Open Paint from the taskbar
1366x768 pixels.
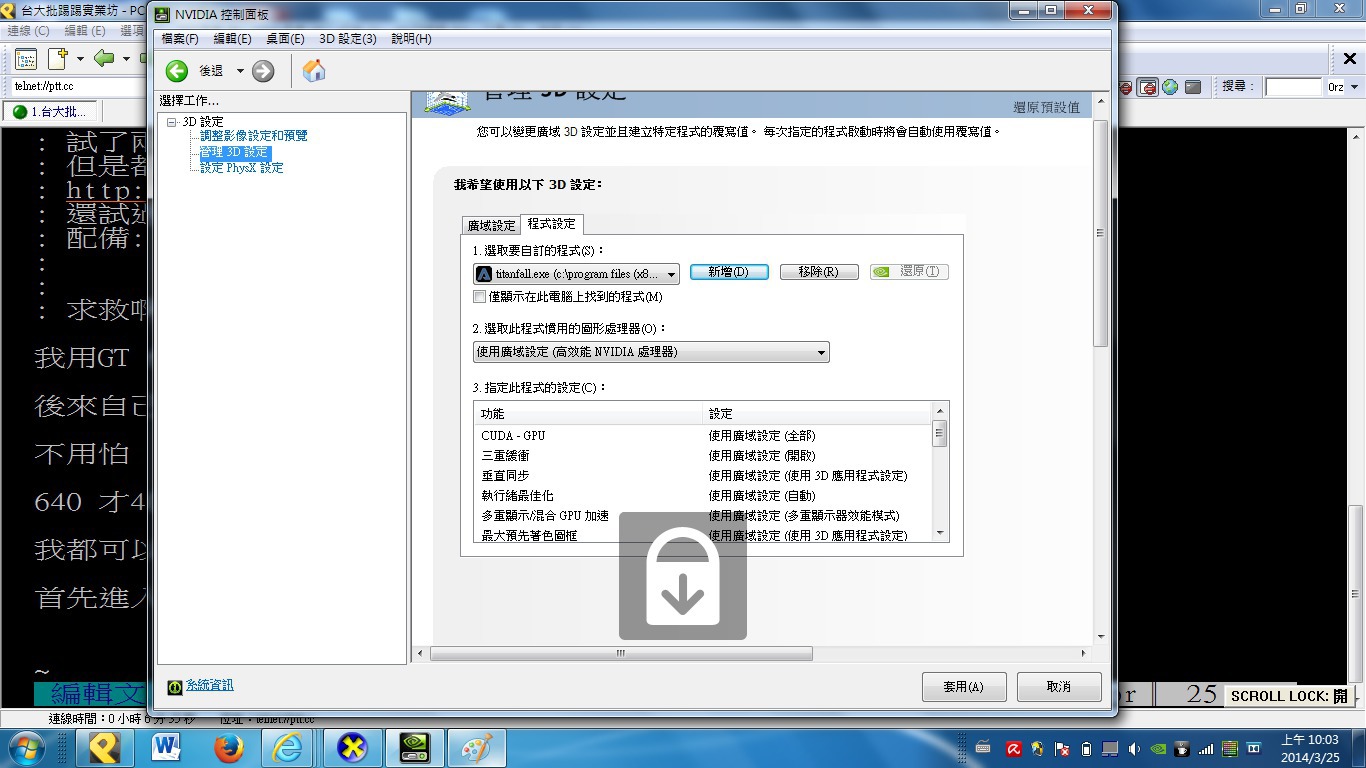(476, 748)
